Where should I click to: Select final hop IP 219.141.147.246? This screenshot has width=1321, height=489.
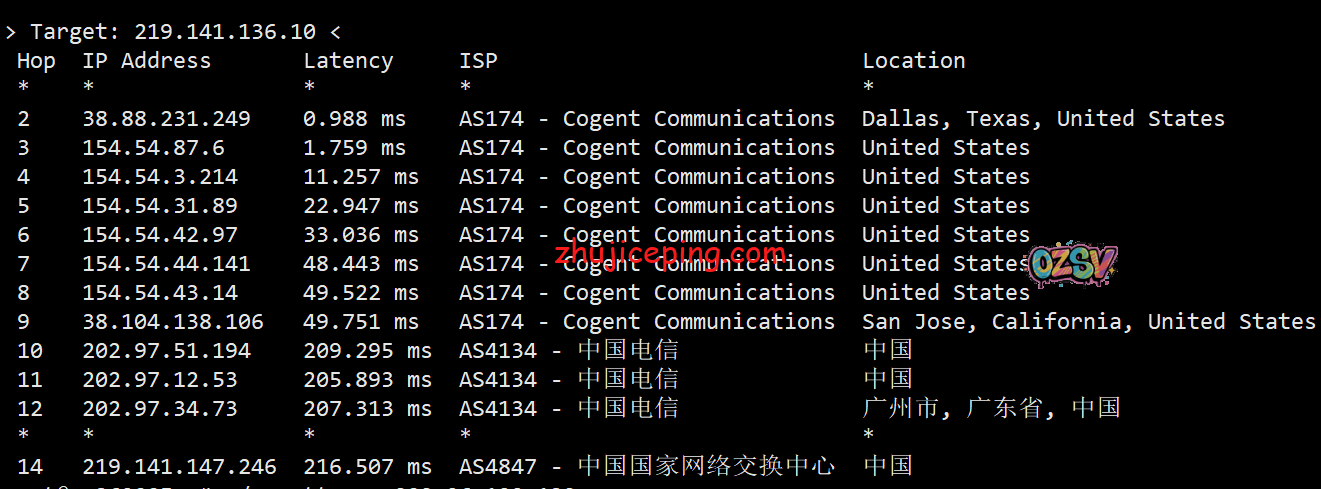pyautogui.click(x=179, y=467)
